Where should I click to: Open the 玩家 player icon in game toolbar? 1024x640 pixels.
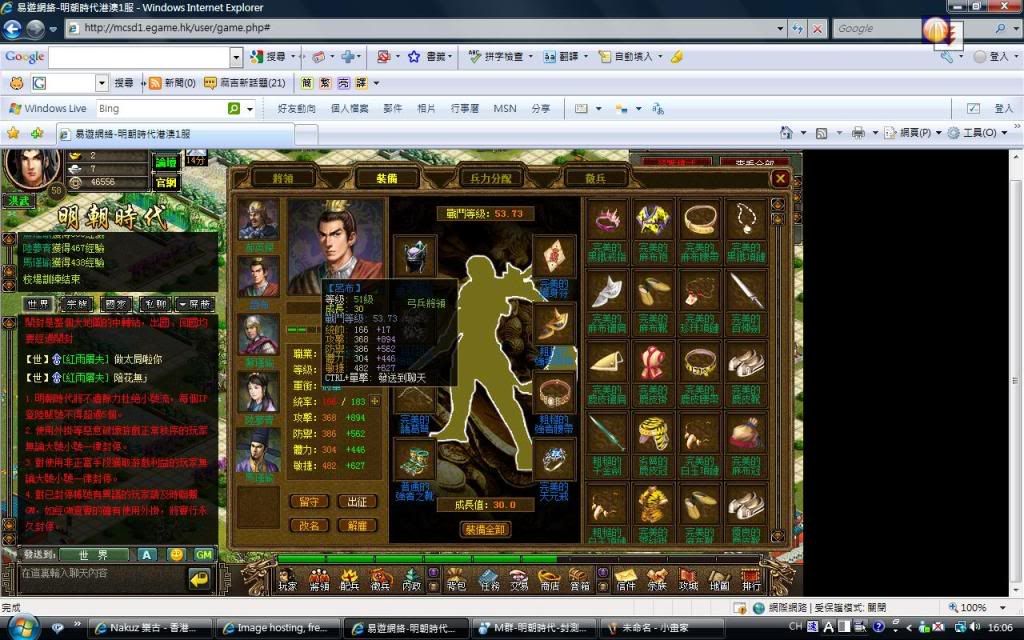pos(287,578)
